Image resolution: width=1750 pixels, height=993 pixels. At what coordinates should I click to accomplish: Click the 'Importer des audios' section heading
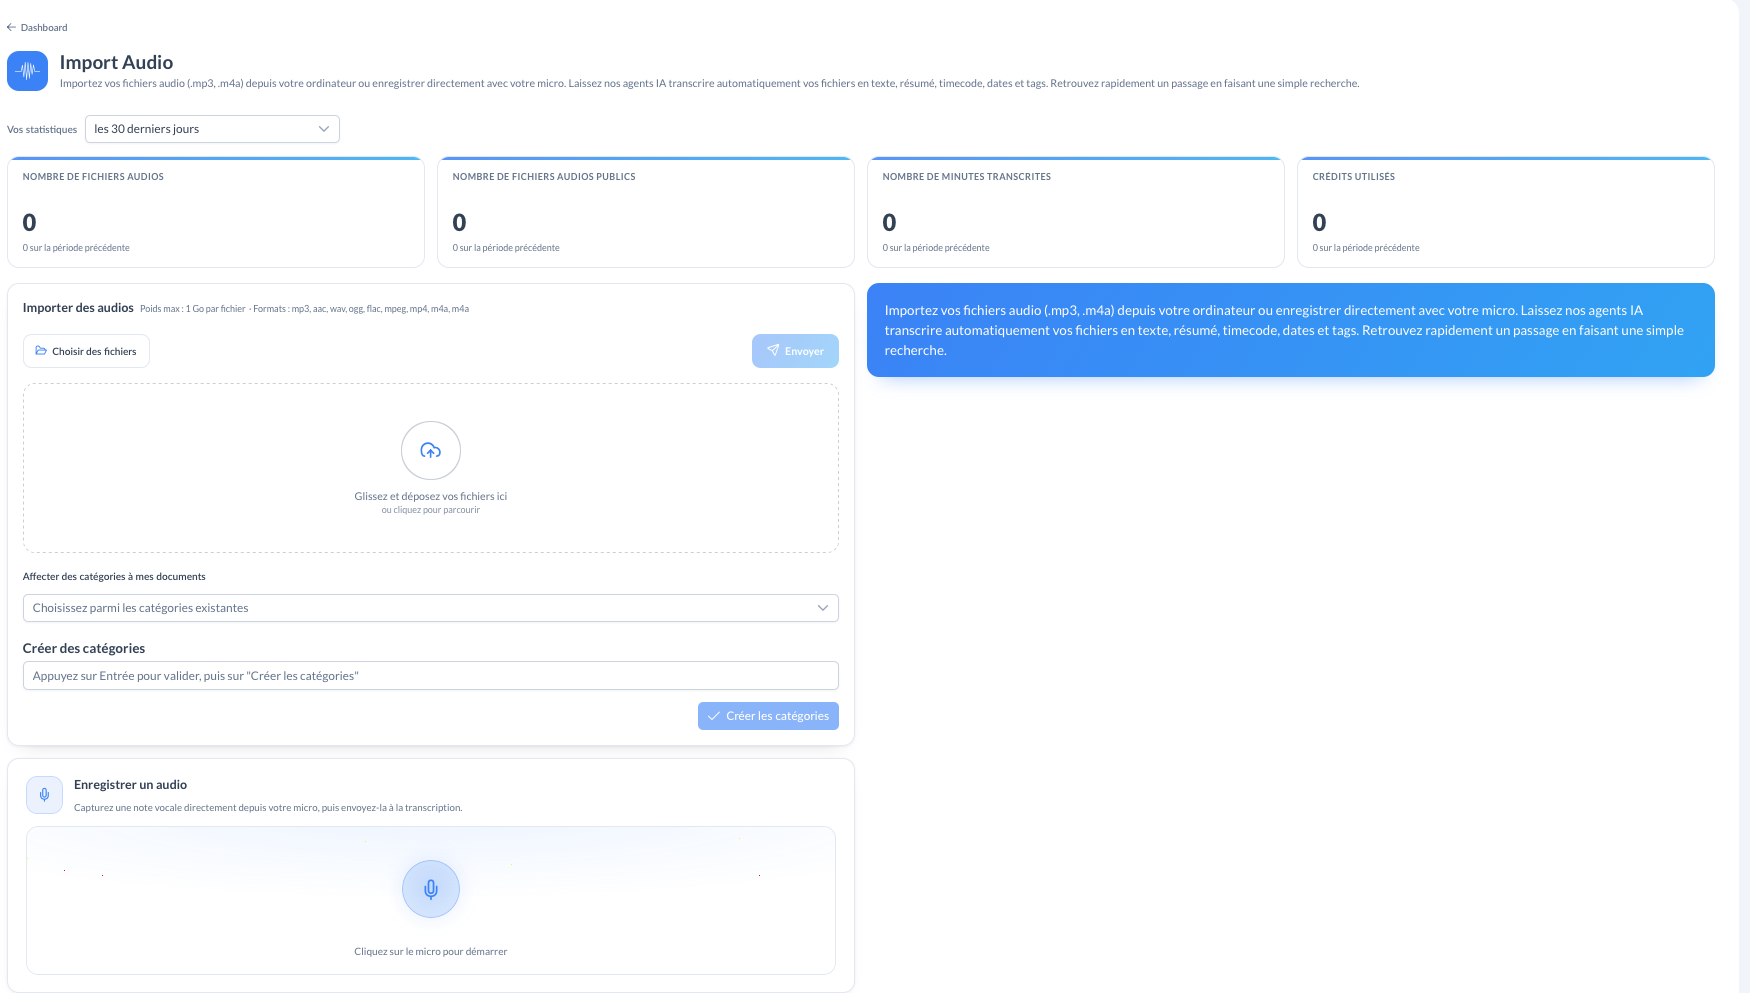(x=78, y=308)
